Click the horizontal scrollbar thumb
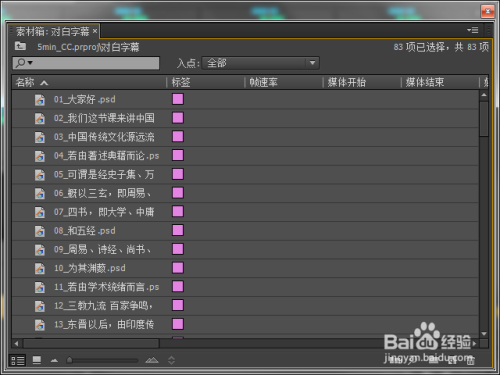 click(x=91, y=343)
